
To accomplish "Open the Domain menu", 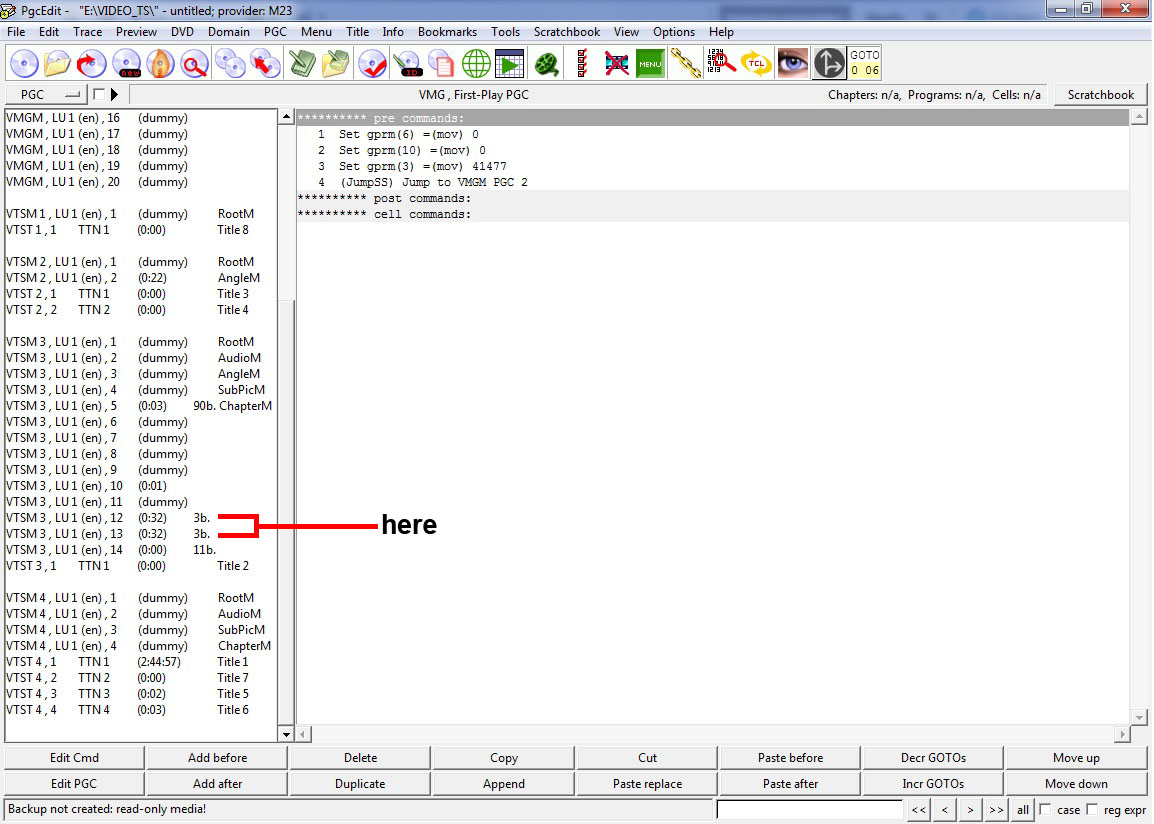I will point(228,32).
